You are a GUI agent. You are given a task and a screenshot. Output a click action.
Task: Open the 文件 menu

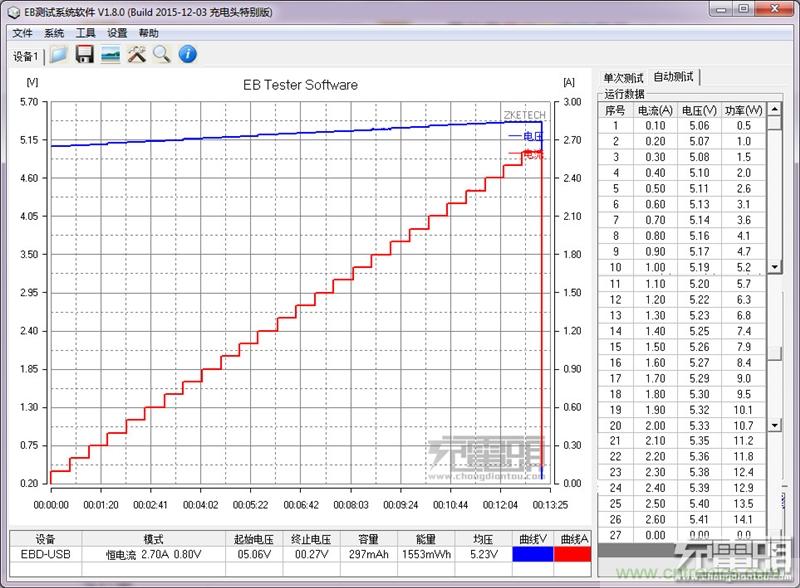click(22, 33)
